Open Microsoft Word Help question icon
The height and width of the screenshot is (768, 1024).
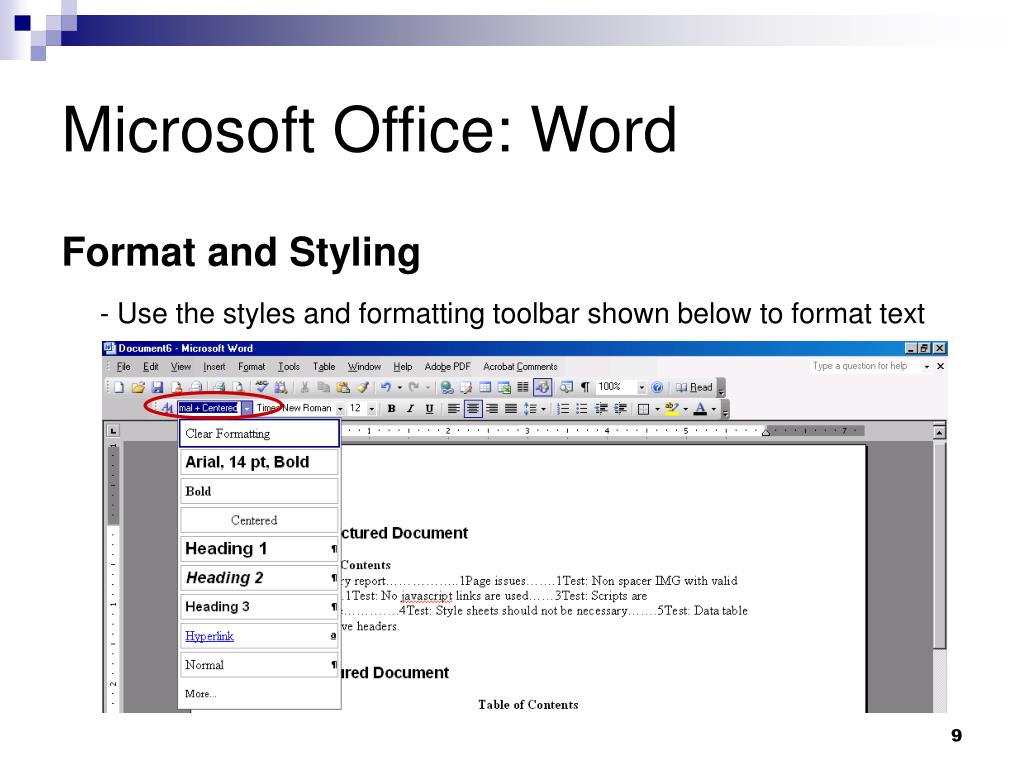(x=657, y=387)
